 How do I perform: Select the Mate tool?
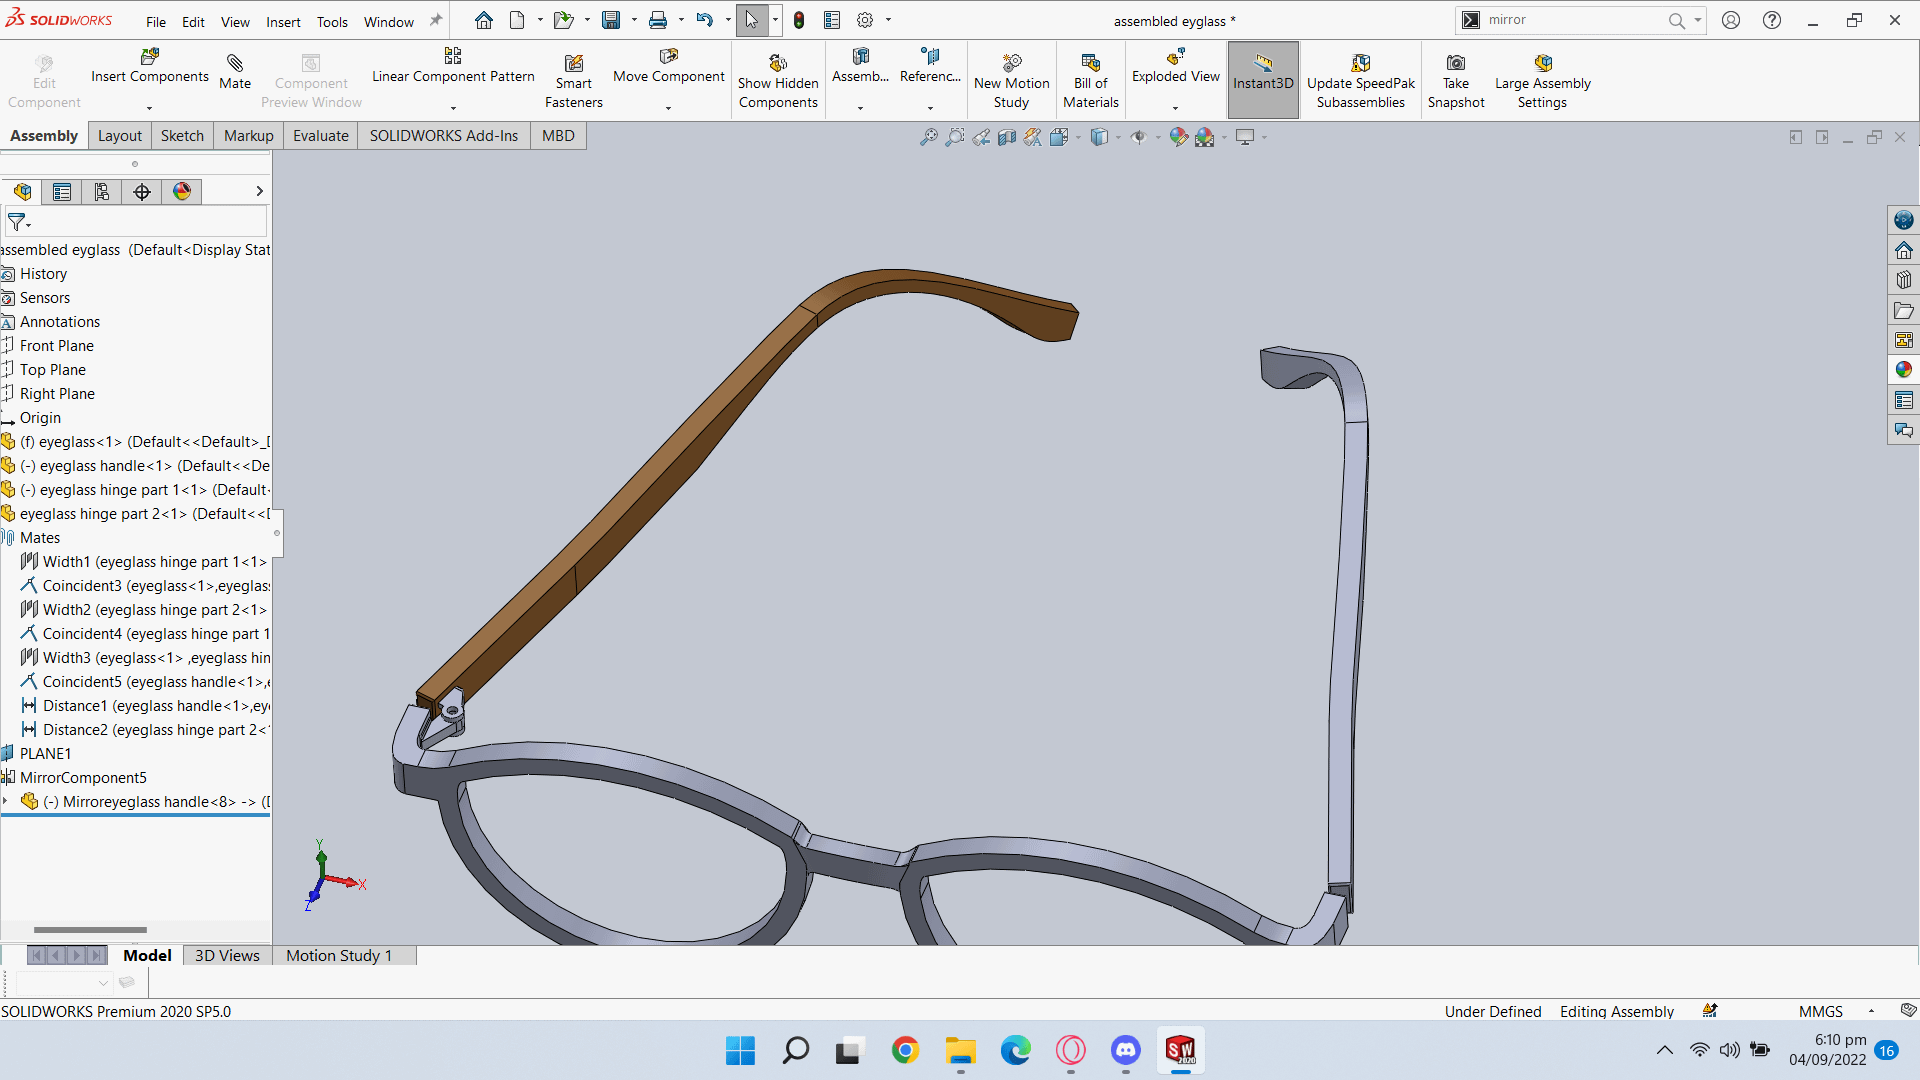[235, 72]
